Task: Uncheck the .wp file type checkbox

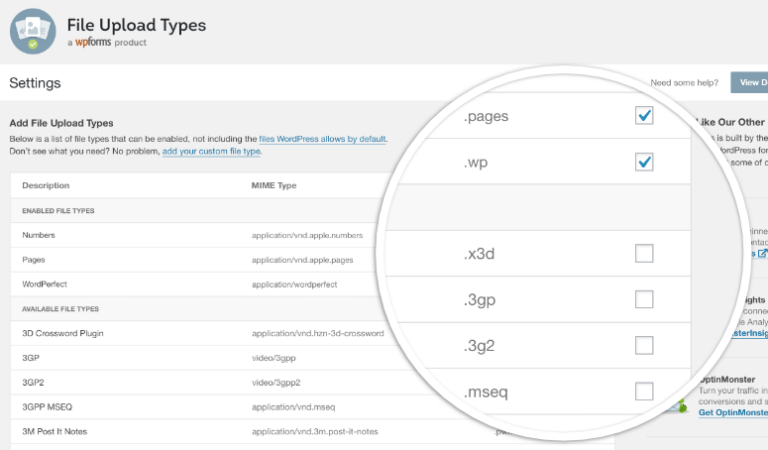Action: (644, 162)
